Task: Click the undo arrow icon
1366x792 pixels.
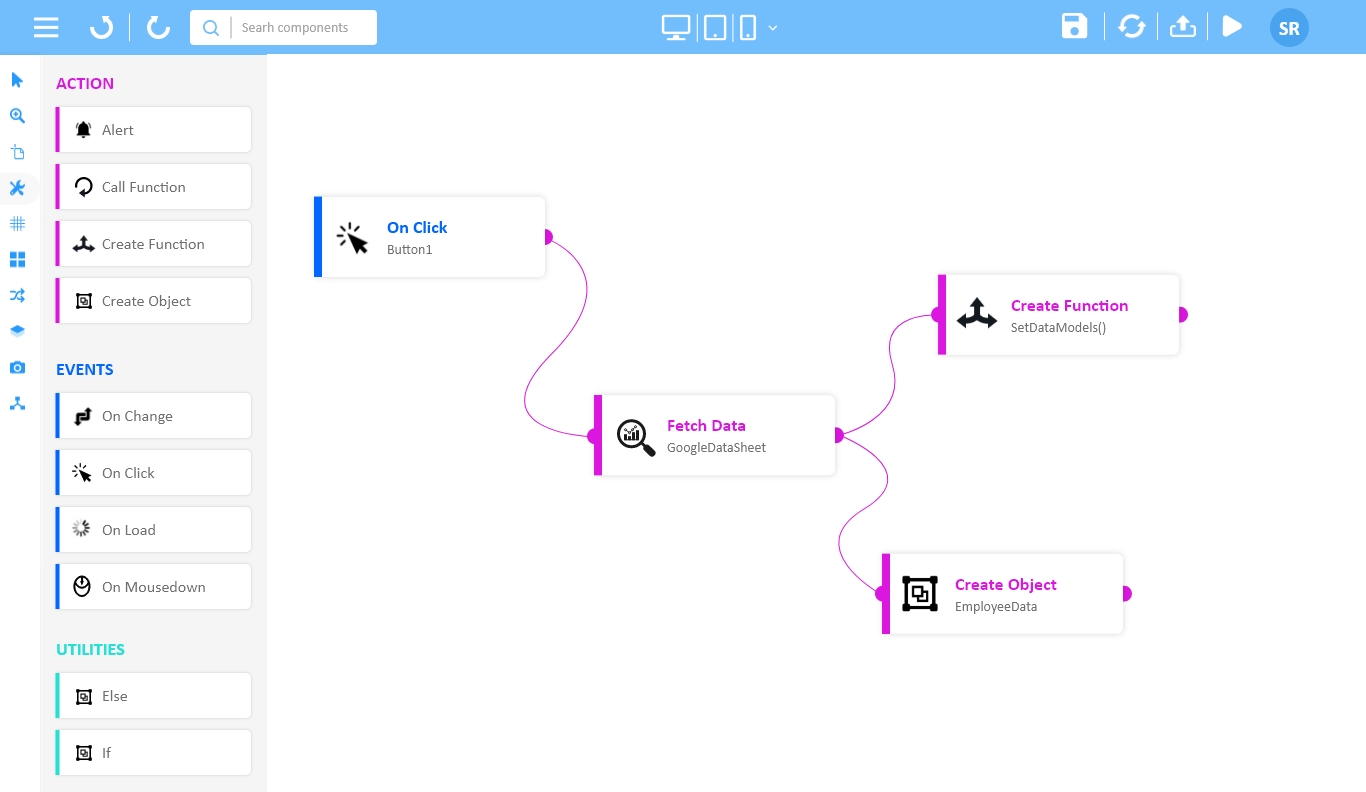Action: click(x=102, y=27)
